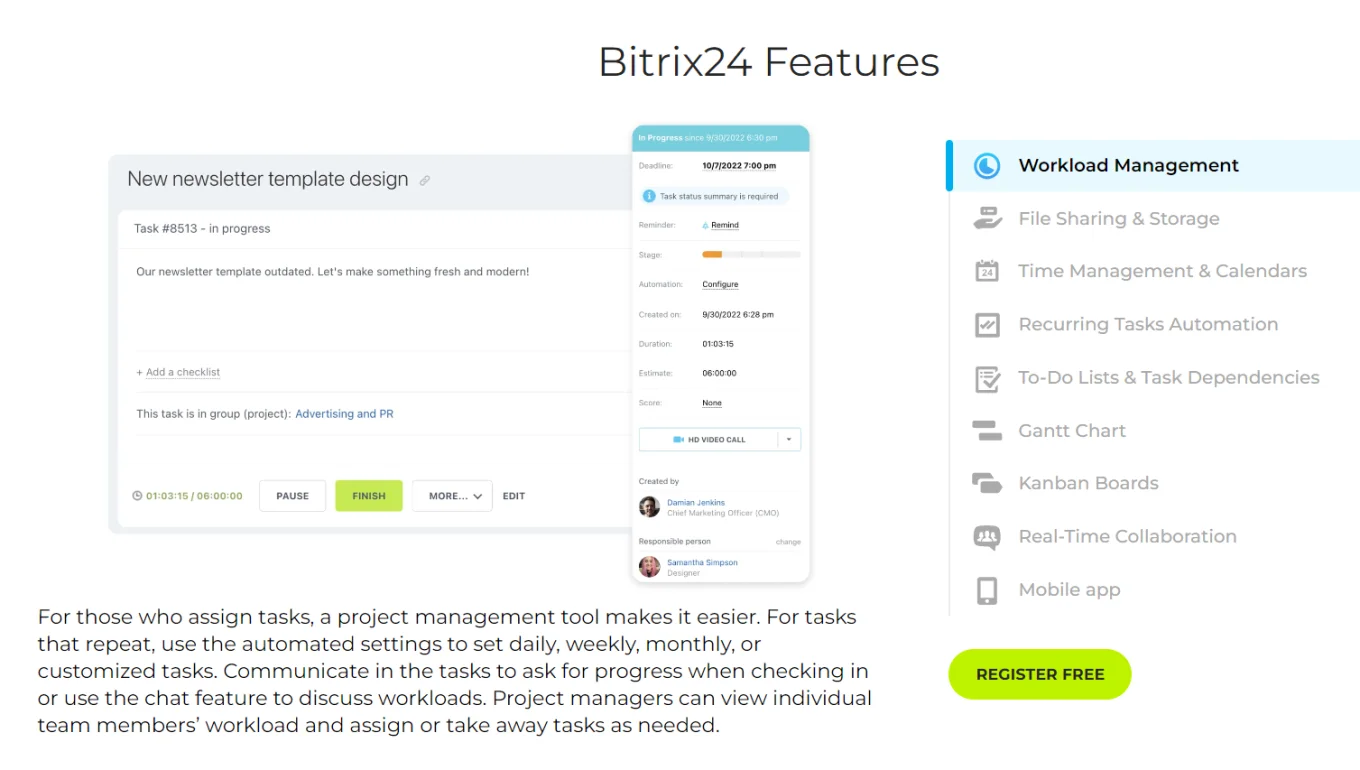Click the Workload Management pie icon

(x=987, y=166)
